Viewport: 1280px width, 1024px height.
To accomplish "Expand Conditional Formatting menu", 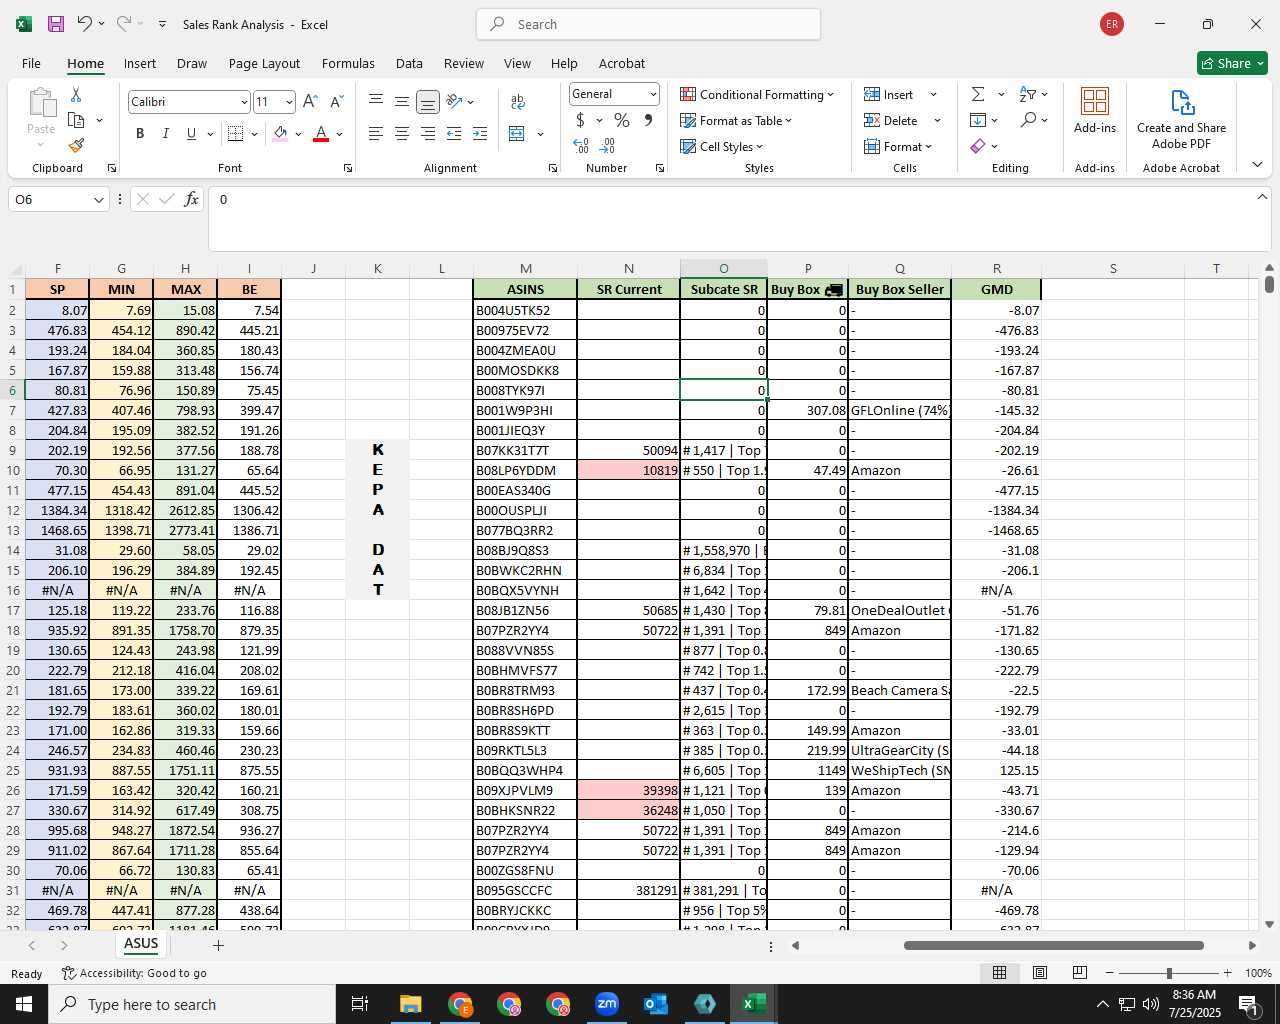I will pyautogui.click(x=757, y=94).
